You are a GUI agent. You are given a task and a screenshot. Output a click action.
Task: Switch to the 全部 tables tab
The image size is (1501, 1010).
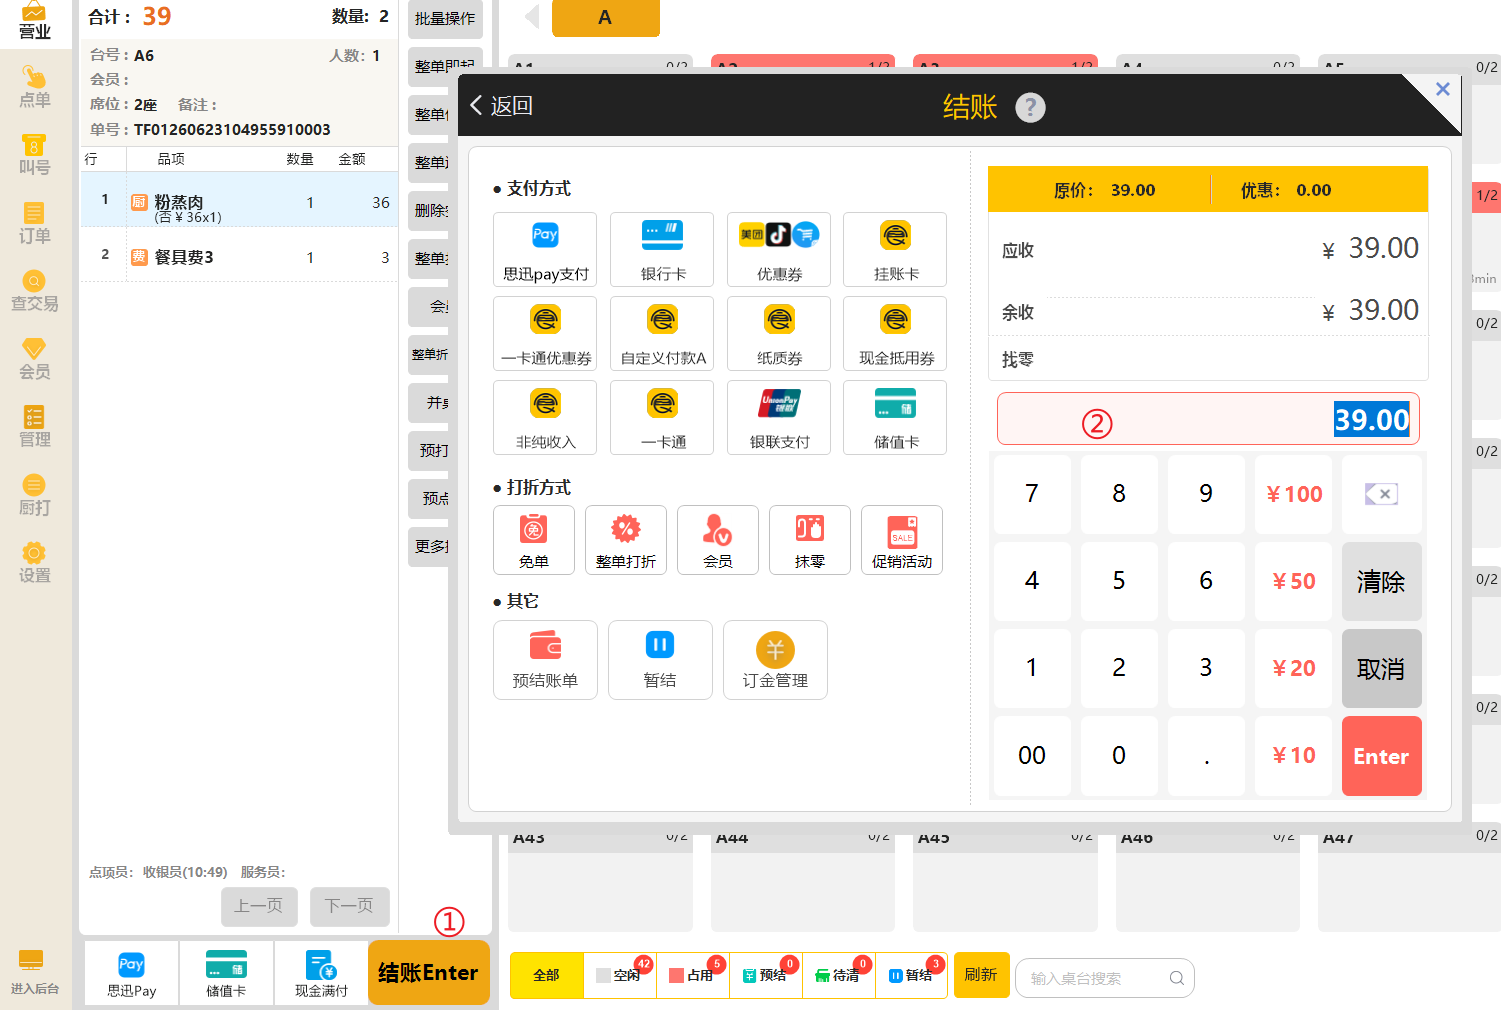click(546, 975)
